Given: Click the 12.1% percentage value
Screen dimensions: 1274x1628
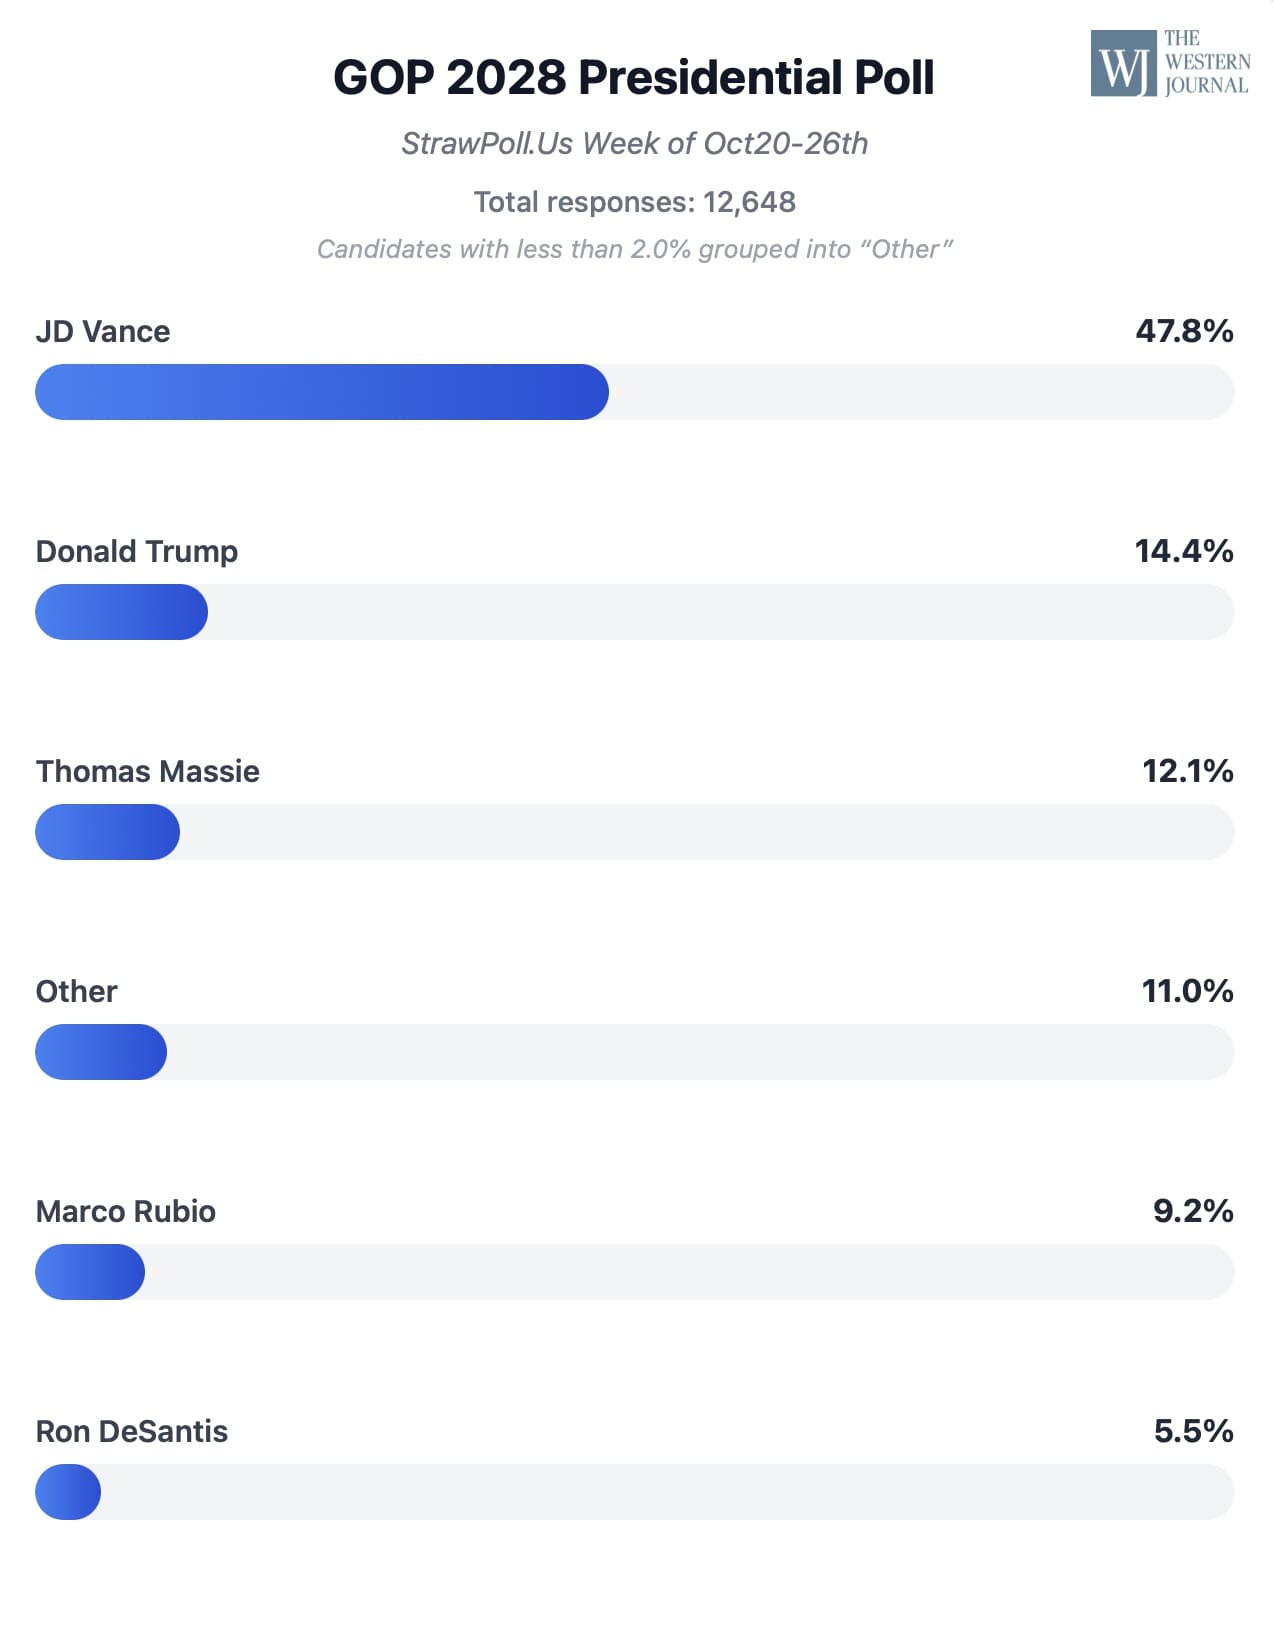Looking at the screenshot, I should point(1187,771).
